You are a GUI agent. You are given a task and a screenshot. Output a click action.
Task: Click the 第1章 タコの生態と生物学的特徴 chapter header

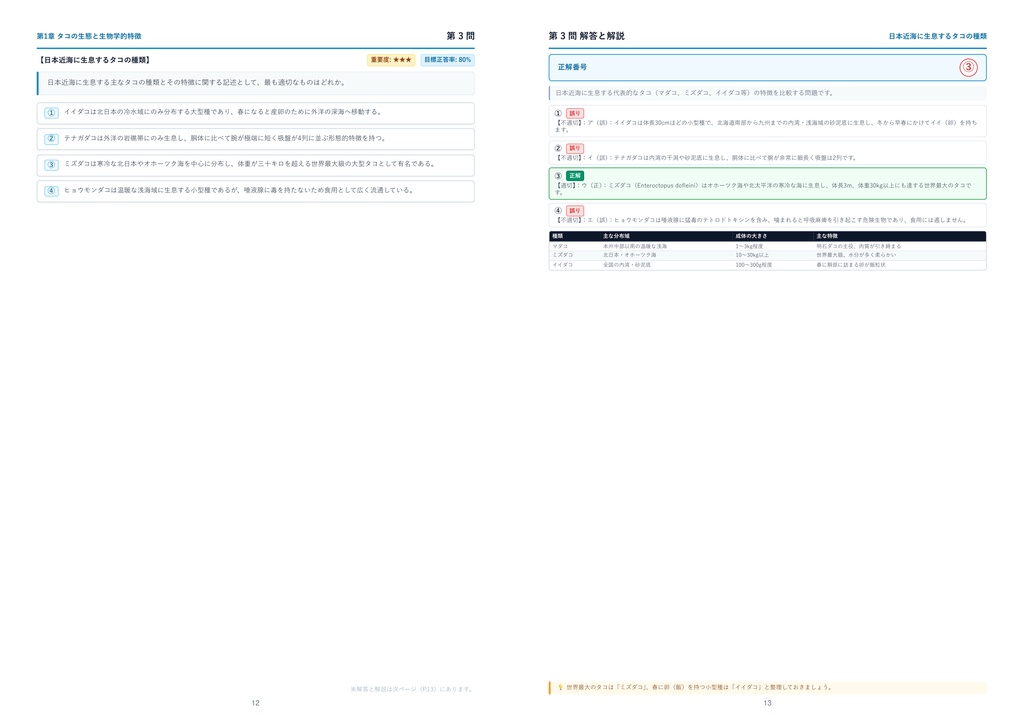[x=89, y=37]
